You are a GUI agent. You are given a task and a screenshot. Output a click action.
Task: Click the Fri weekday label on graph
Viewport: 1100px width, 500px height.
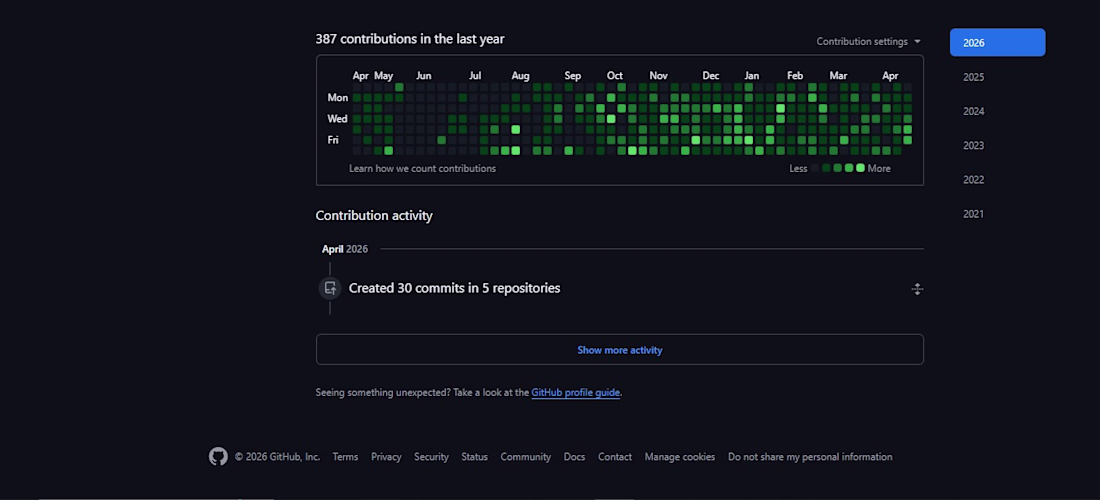(x=333, y=140)
